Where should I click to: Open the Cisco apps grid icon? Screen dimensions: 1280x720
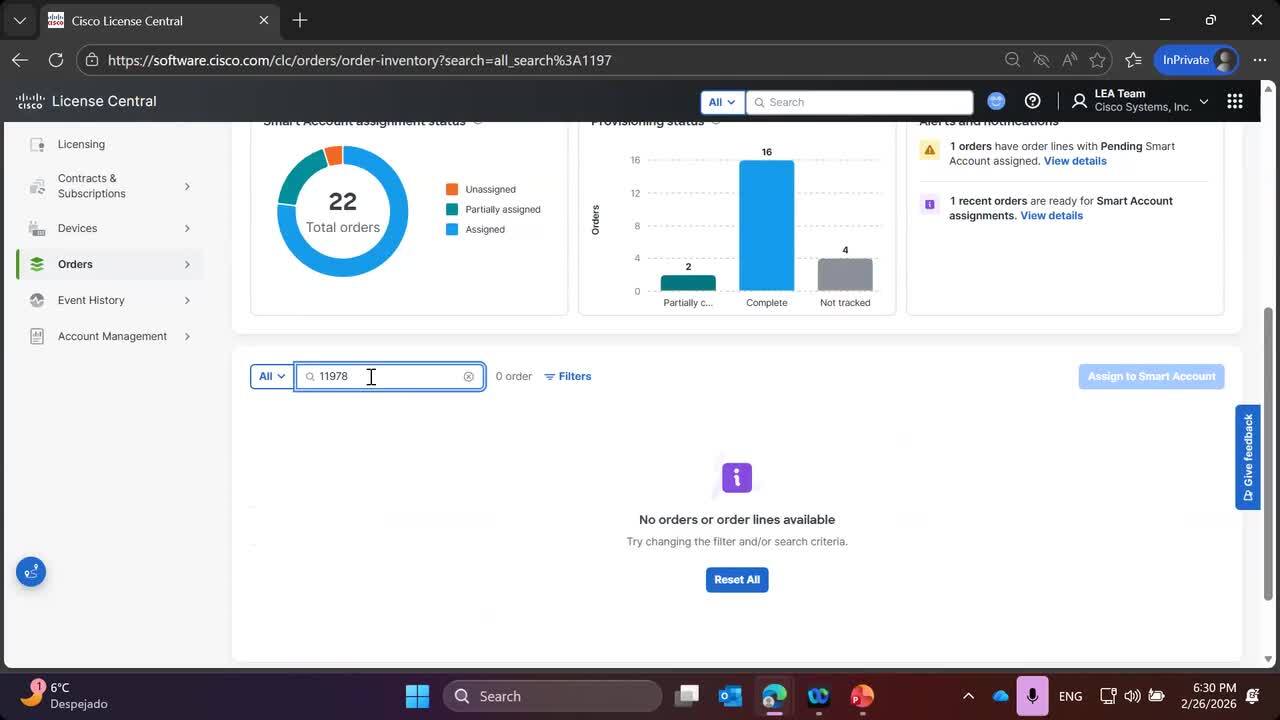1234,101
